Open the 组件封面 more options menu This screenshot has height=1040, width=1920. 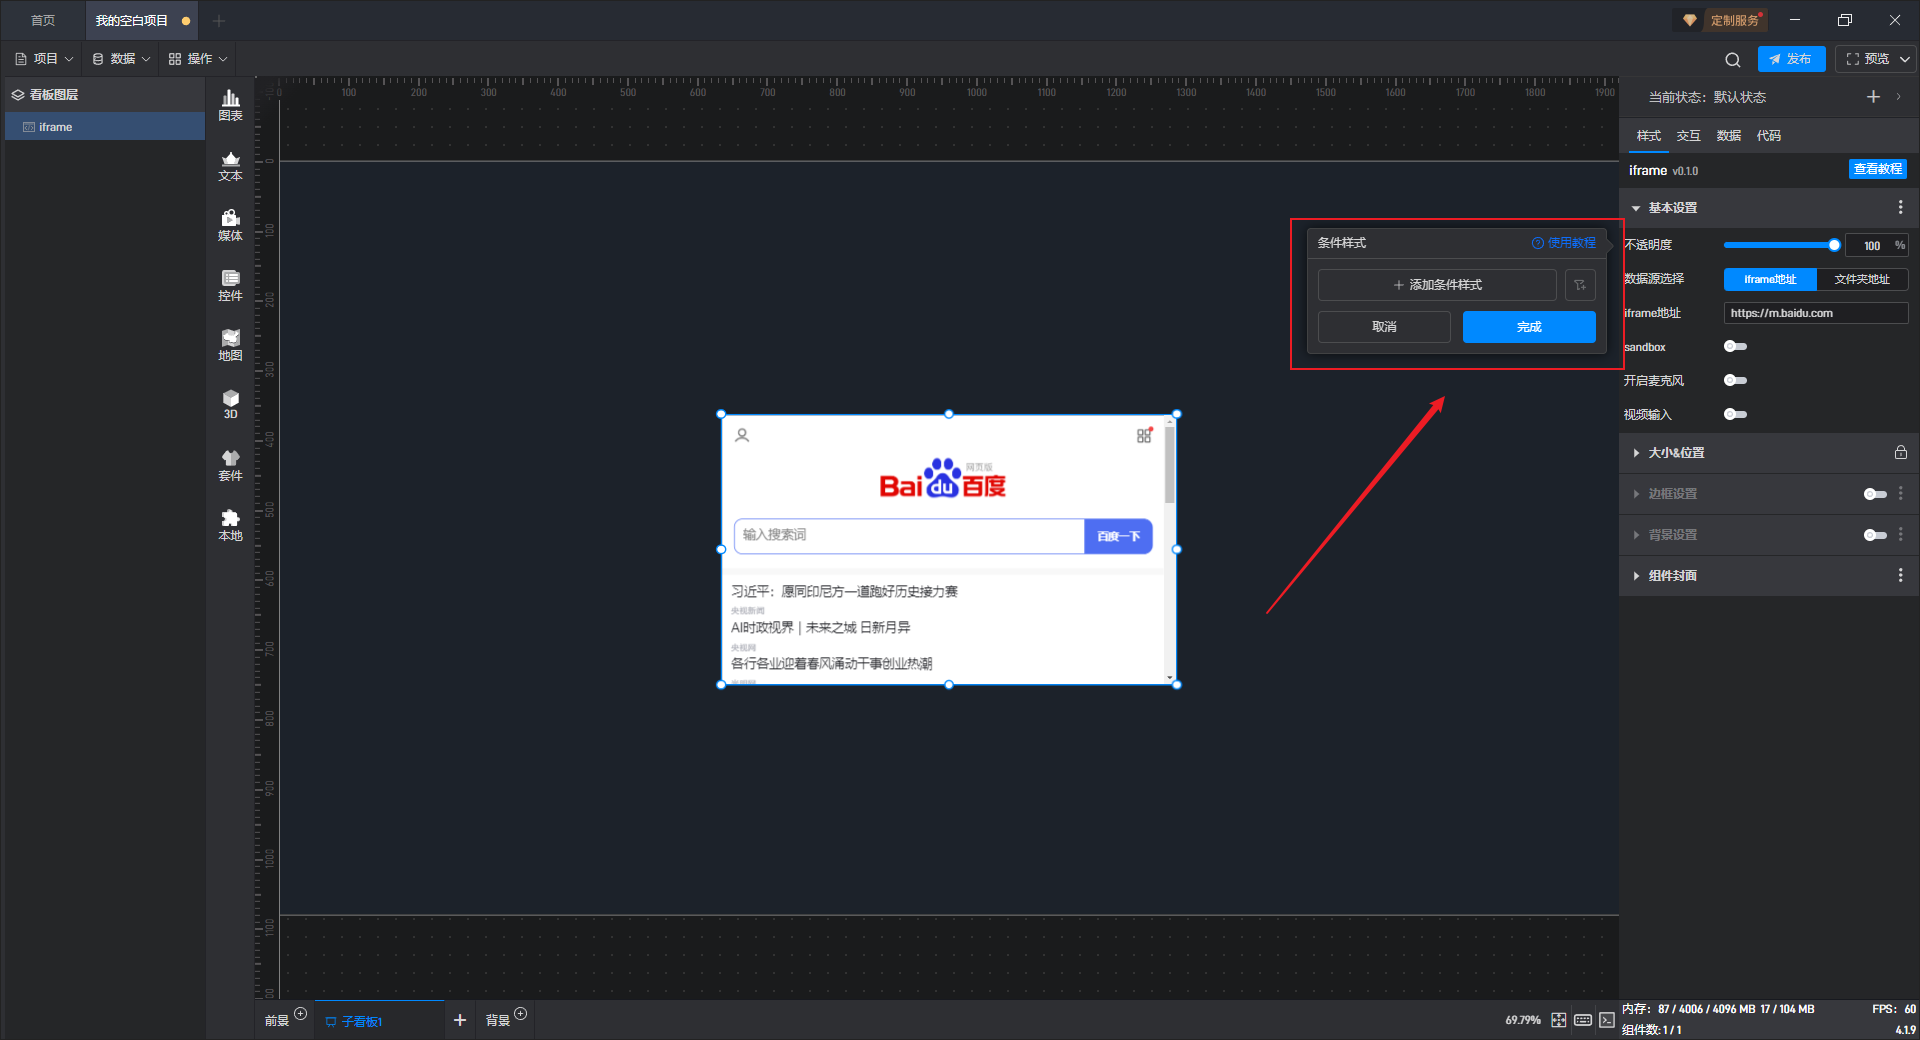[x=1900, y=575]
